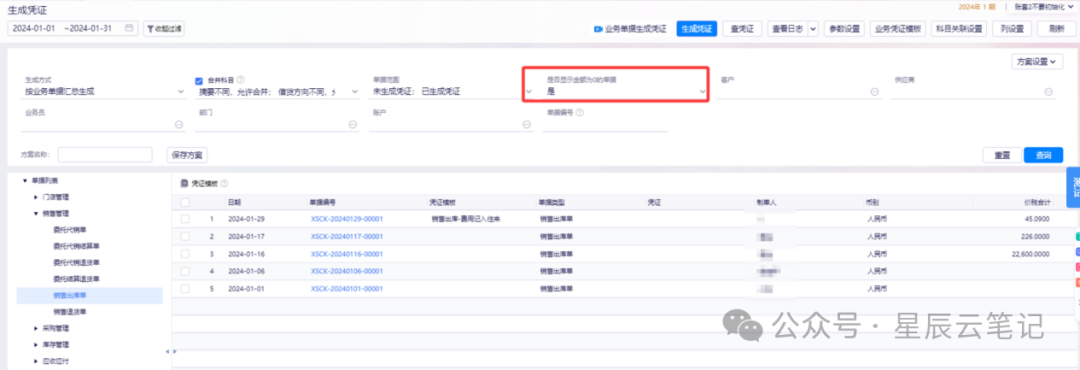
Task: Open the 业务单据生成凭证 video guide
Action: 630,29
